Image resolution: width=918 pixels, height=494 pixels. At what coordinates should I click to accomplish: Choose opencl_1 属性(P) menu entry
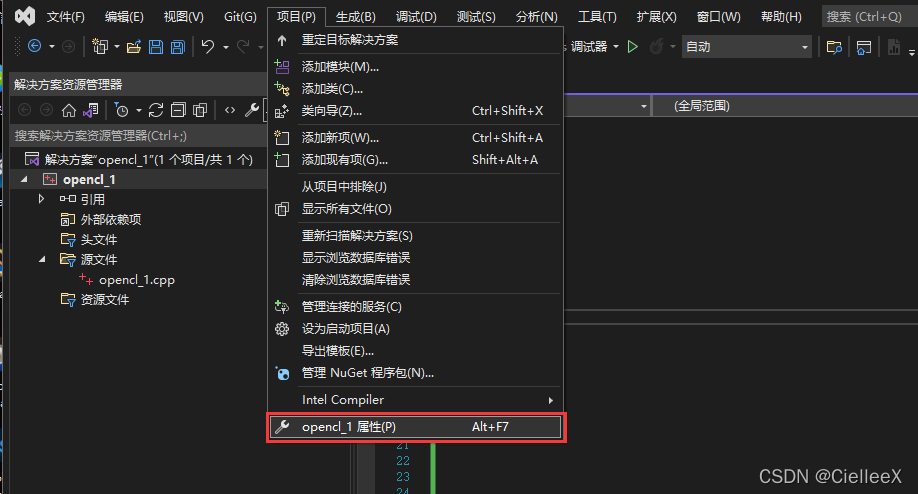click(416, 427)
